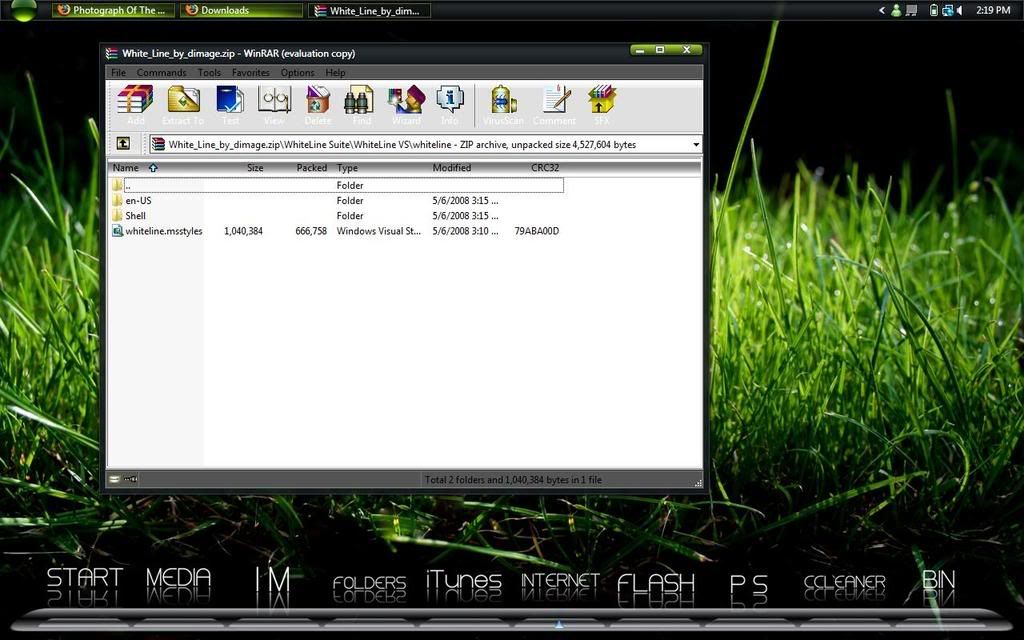Screen dimensions: 1024x640
Task: Open the Find binoculars tool
Action: pos(361,104)
